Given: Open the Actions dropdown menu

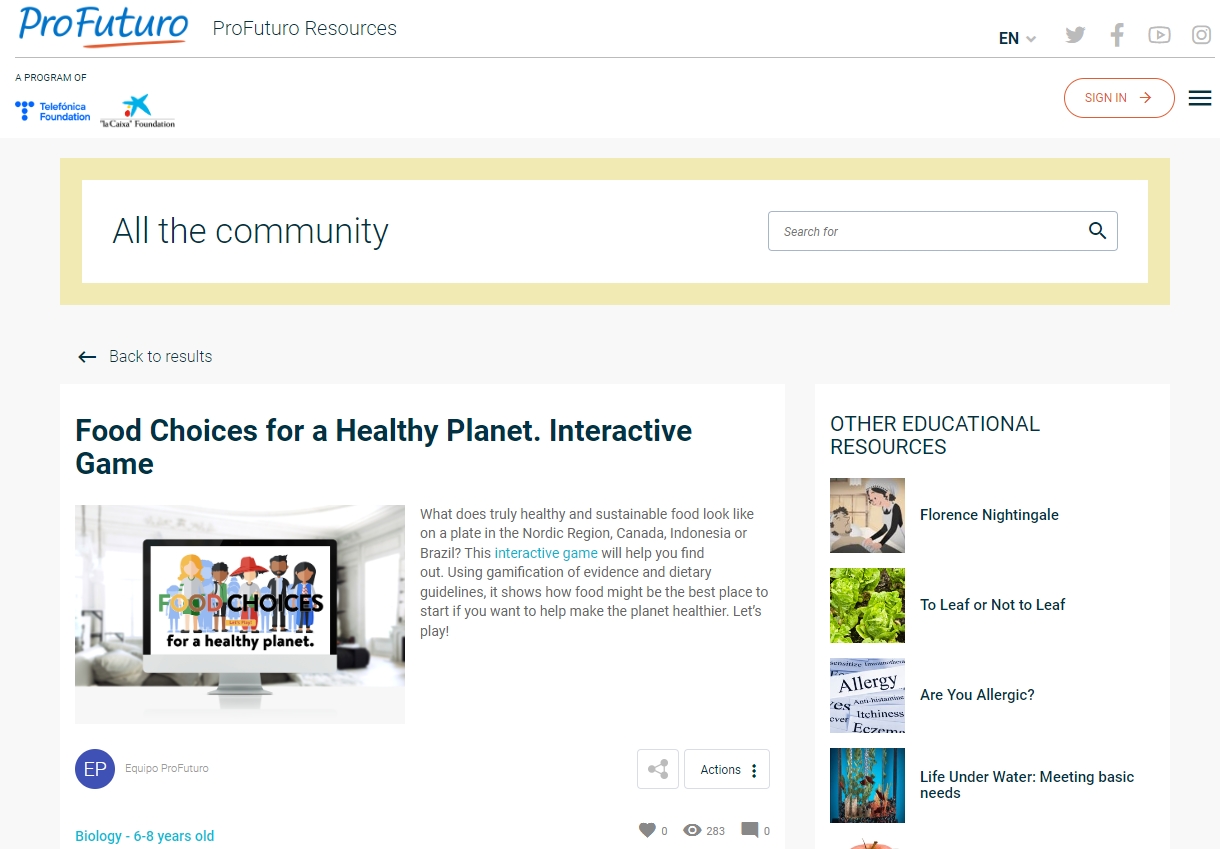Looking at the screenshot, I should (727, 769).
